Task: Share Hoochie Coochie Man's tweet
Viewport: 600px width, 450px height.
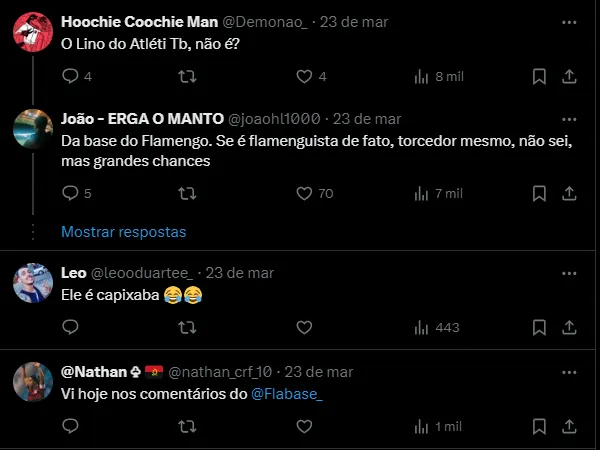Action: pyautogui.click(x=569, y=76)
